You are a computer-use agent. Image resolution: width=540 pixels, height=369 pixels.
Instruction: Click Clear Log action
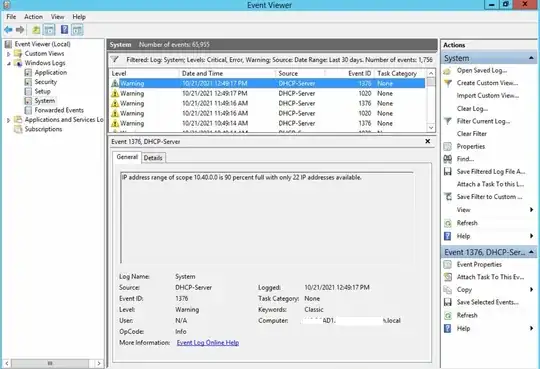(472, 109)
